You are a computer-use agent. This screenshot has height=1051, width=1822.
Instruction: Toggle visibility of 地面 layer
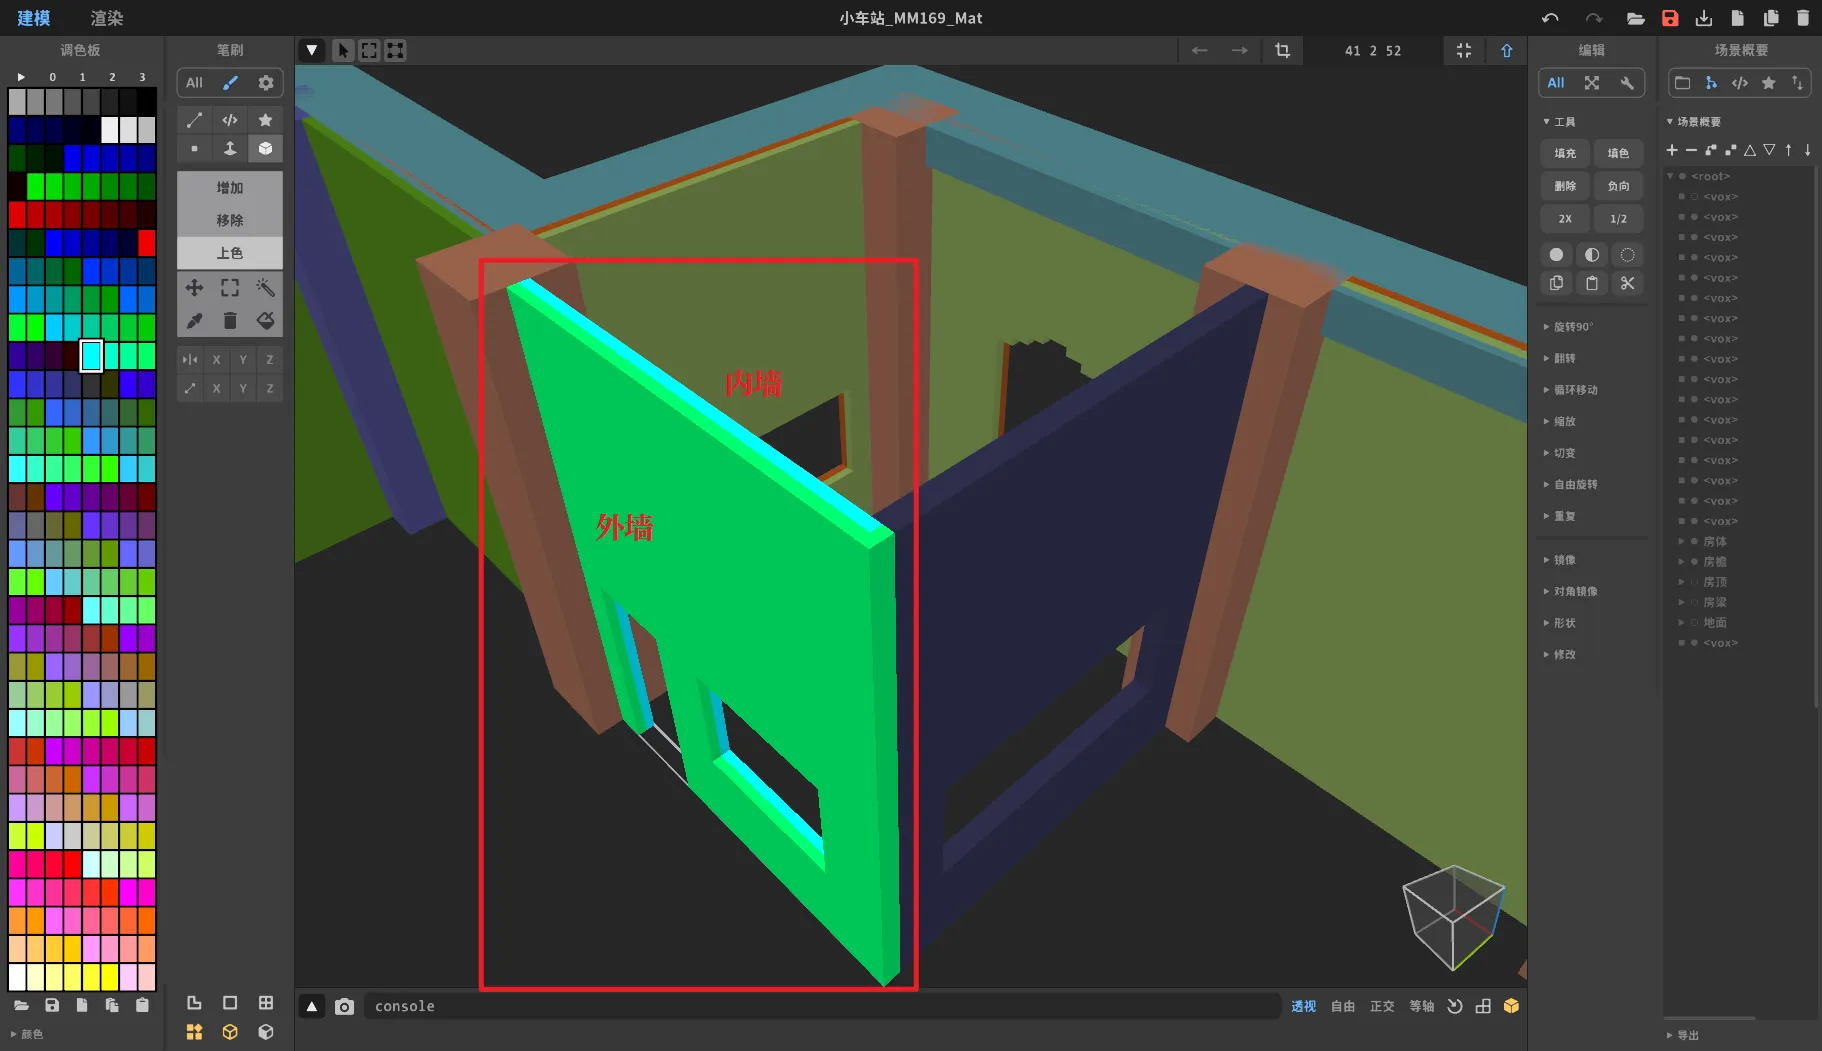(x=1694, y=622)
